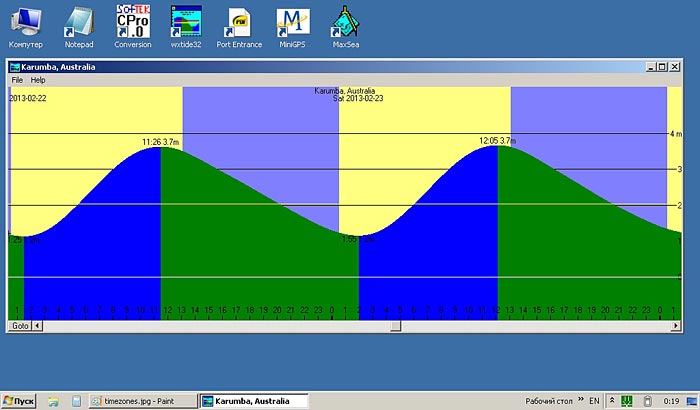The width and height of the screenshot is (700, 410).
Task: Open the Port Entrance shortcut
Action: pos(239,27)
